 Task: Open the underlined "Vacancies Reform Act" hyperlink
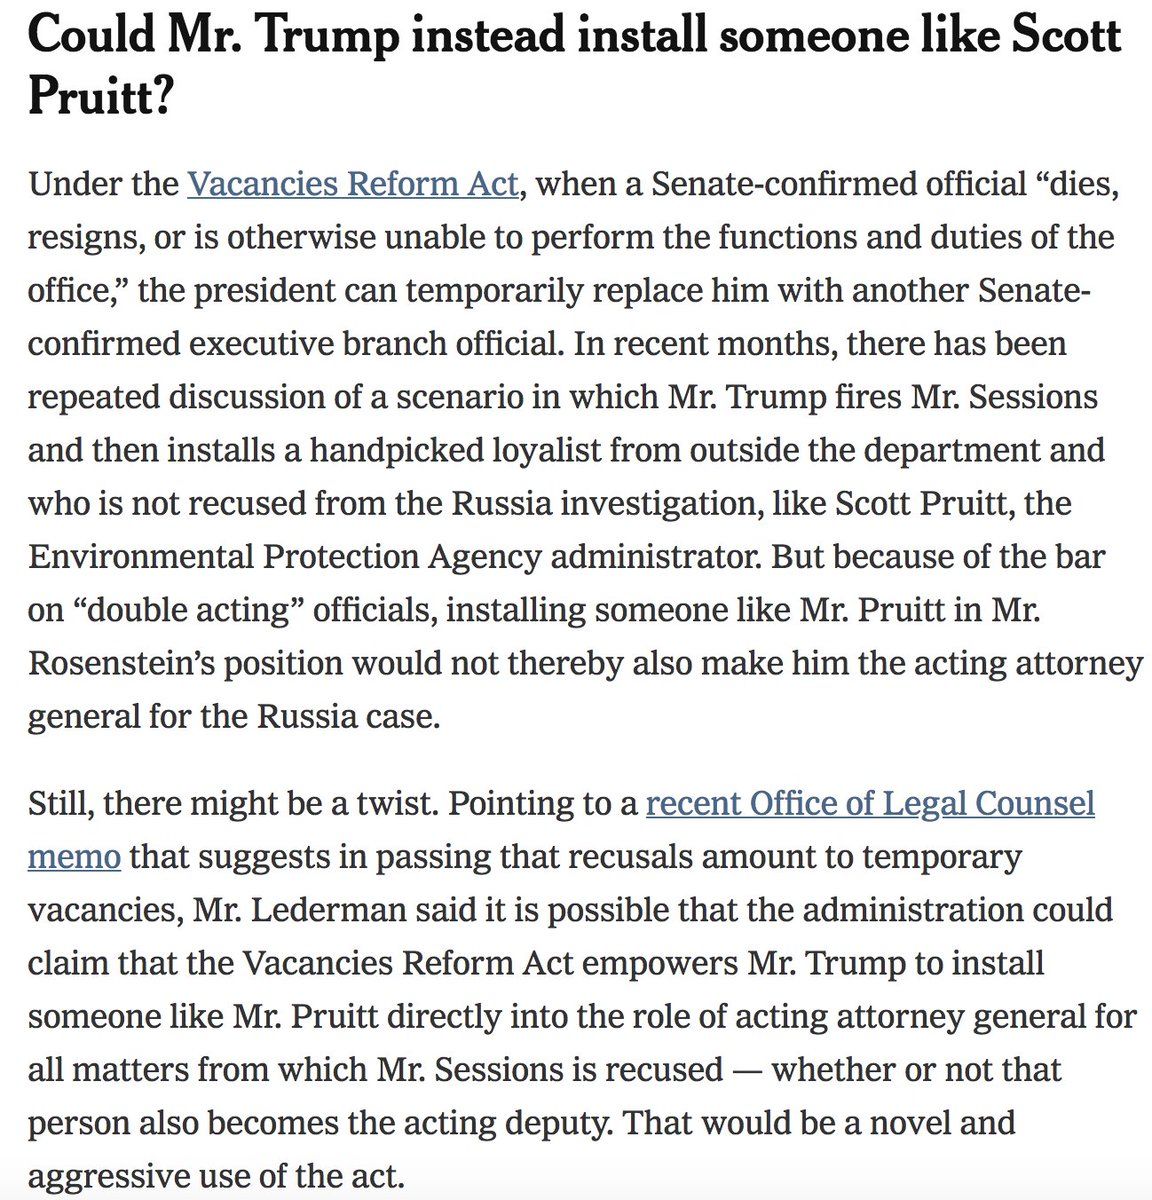click(352, 185)
